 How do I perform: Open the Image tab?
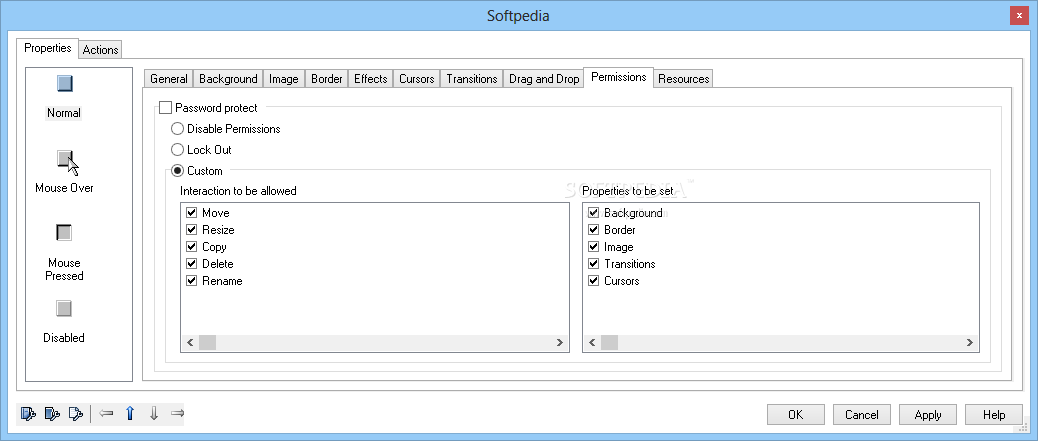tap(284, 79)
